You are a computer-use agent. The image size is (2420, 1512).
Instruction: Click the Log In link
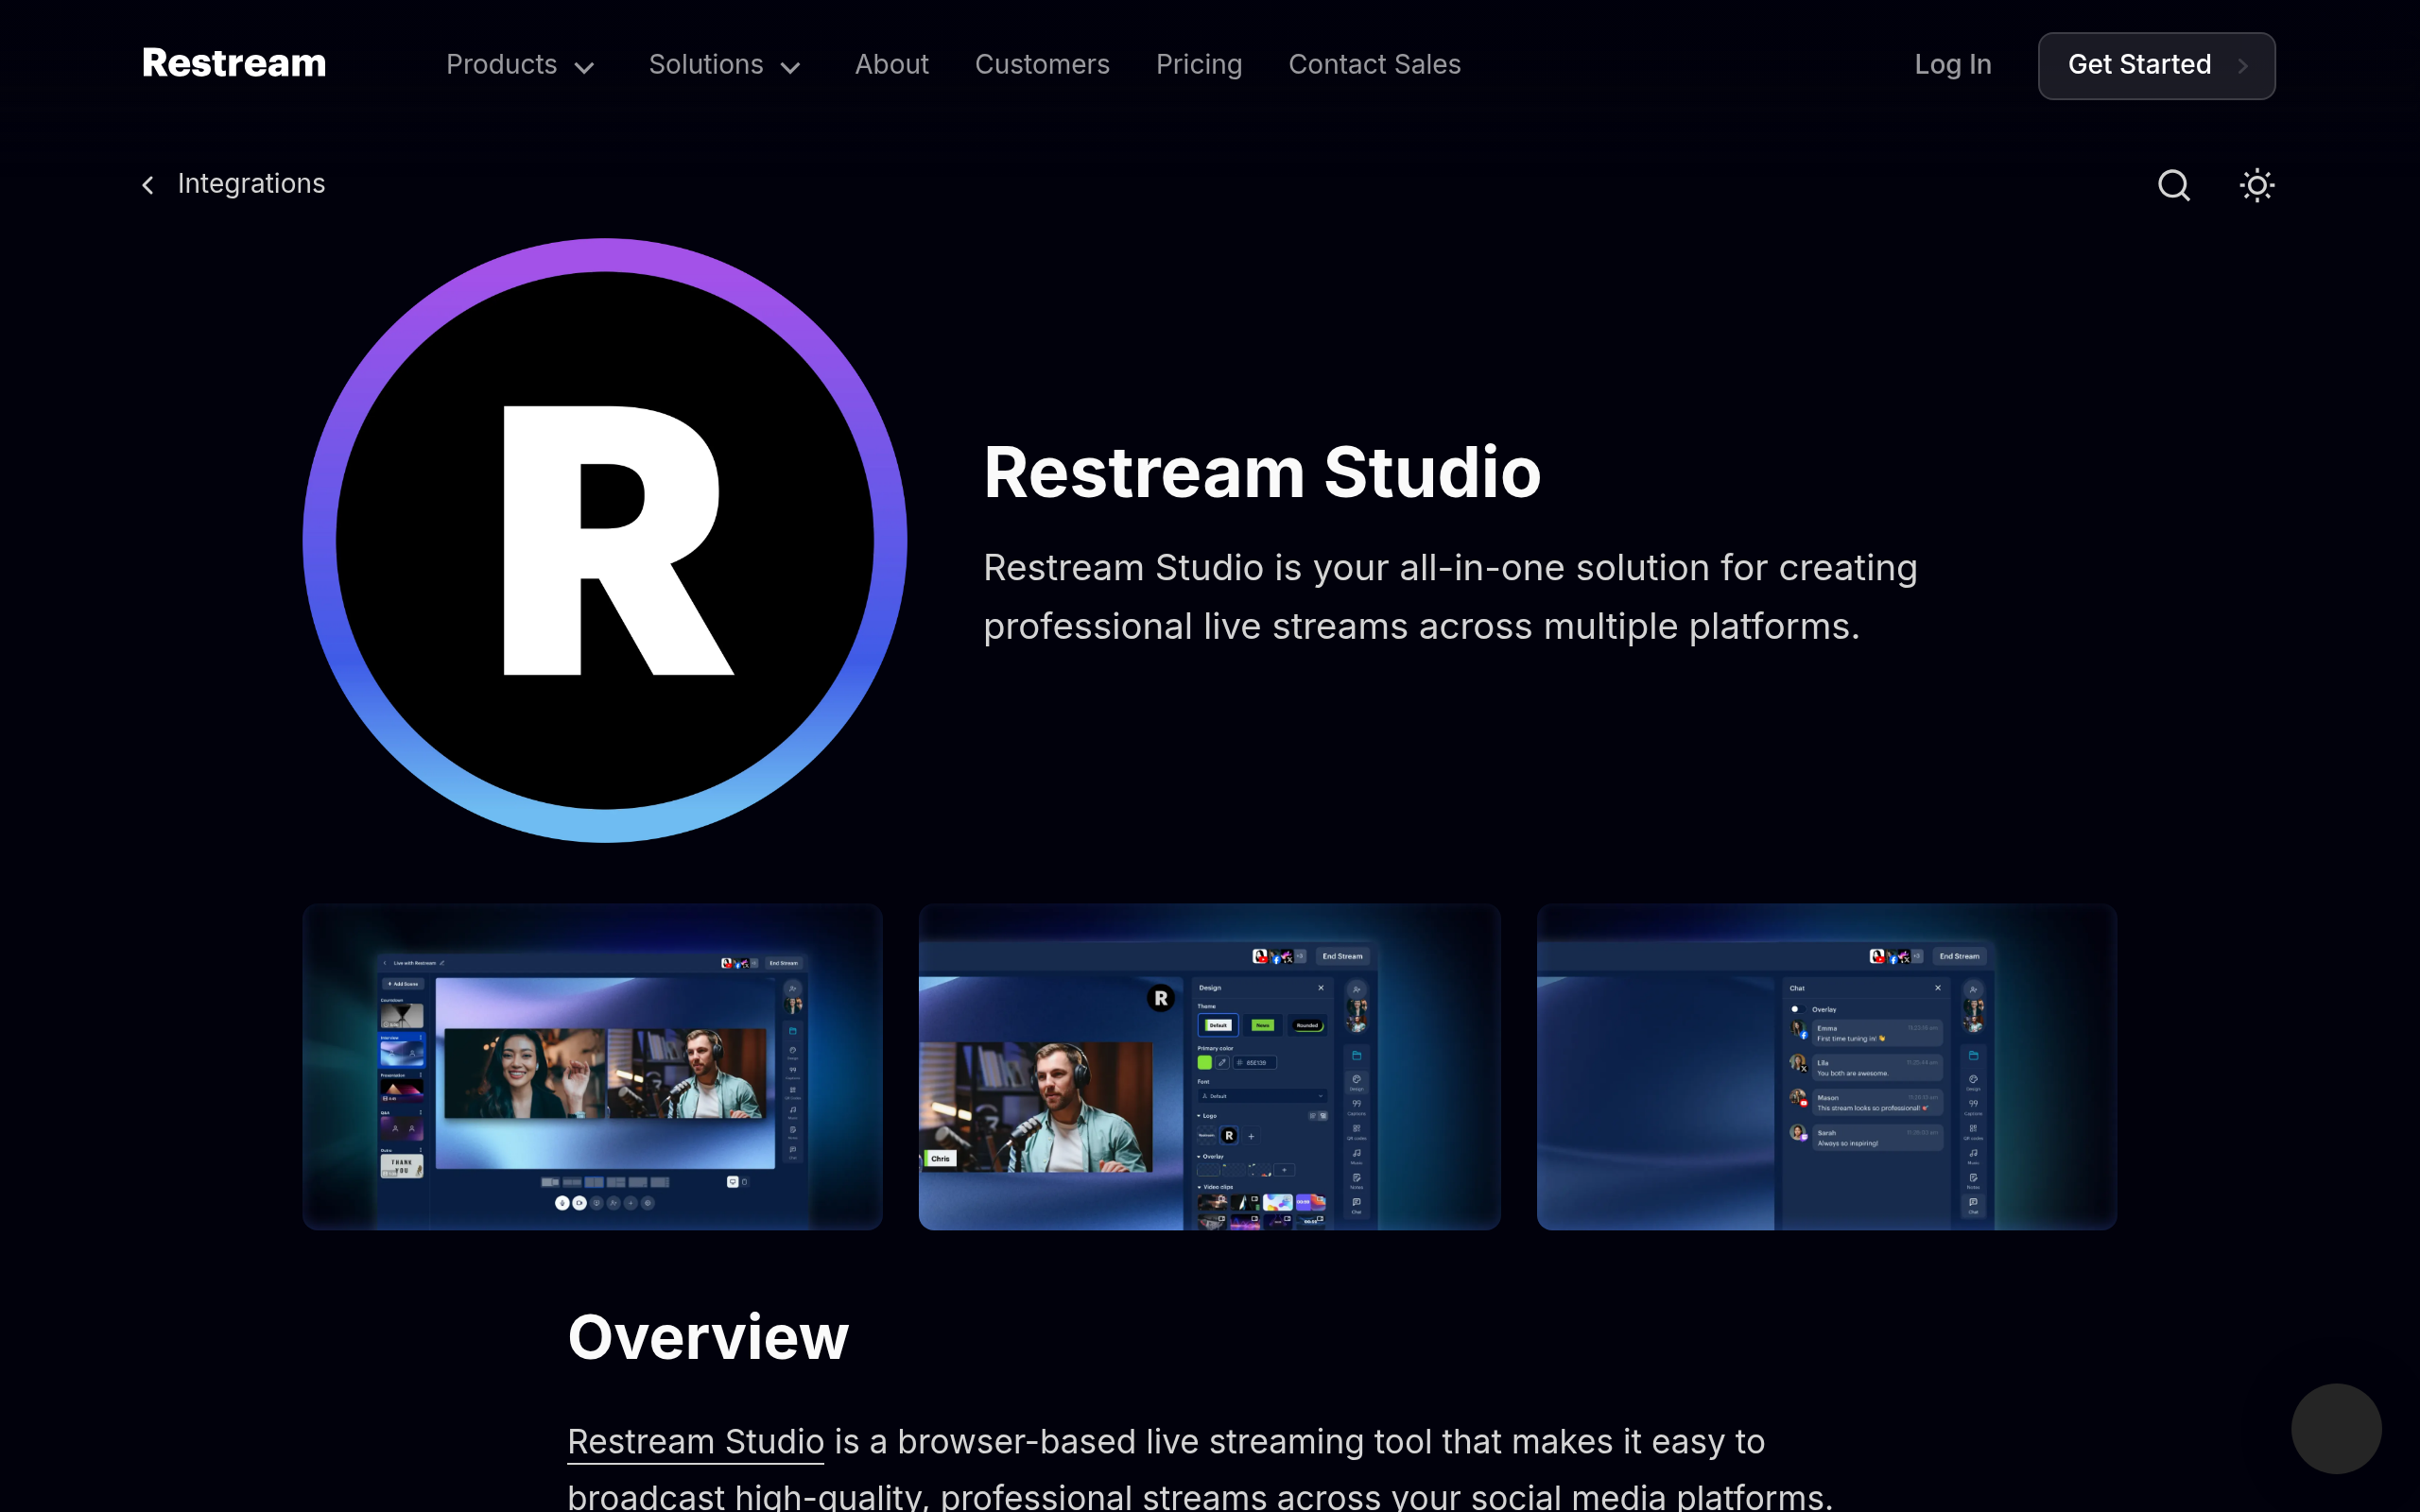1952,65
